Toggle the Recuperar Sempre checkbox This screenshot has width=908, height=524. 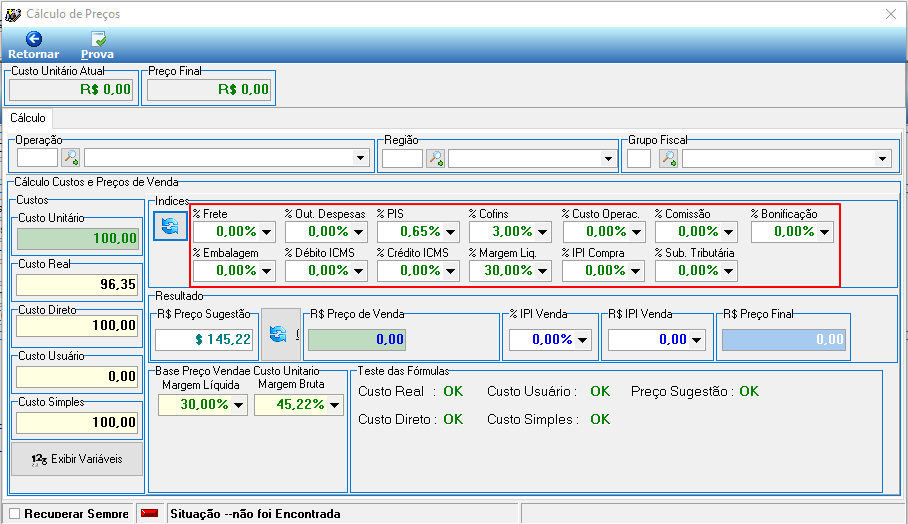tap(14, 513)
